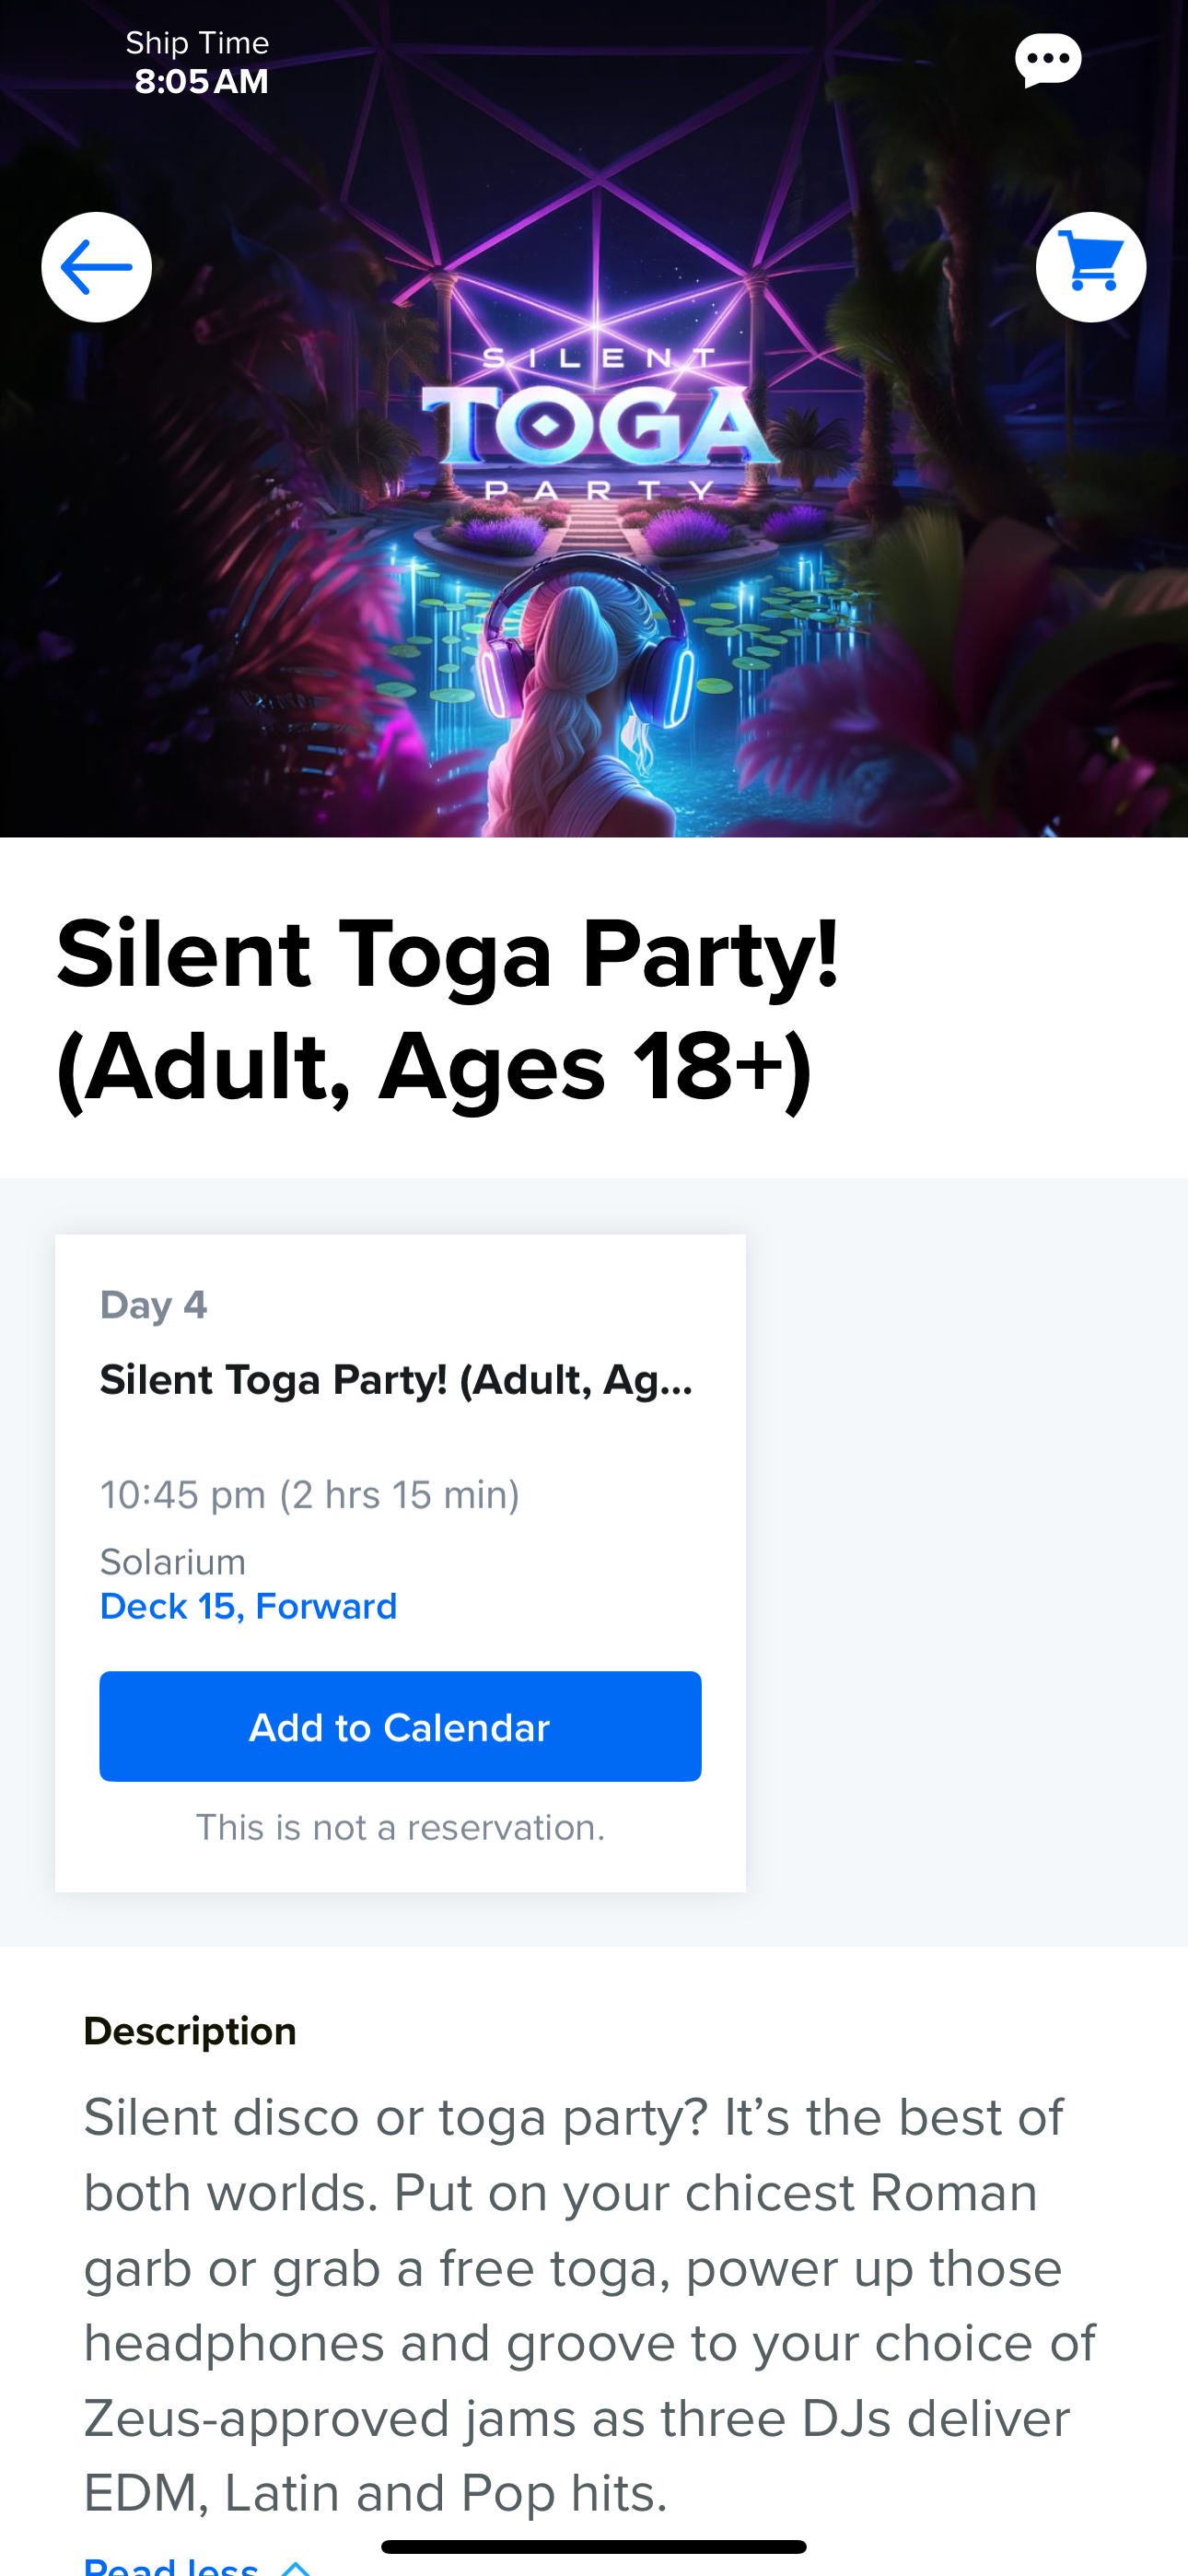
Task: Tap the 8:05 AM clock readout
Action: pyautogui.click(x=201, y=81)
